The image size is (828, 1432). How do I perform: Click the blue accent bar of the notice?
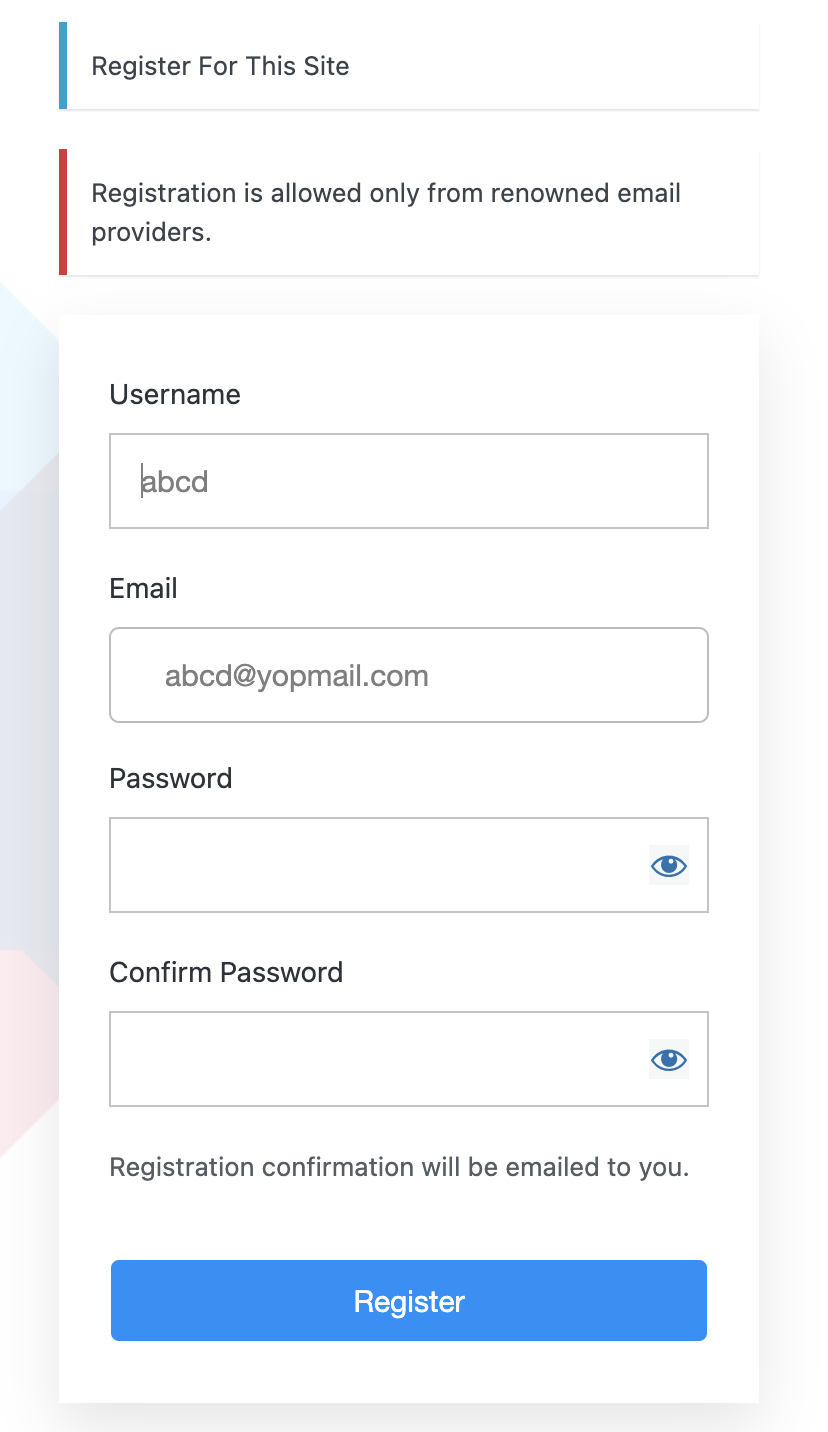tap(63, 66)
